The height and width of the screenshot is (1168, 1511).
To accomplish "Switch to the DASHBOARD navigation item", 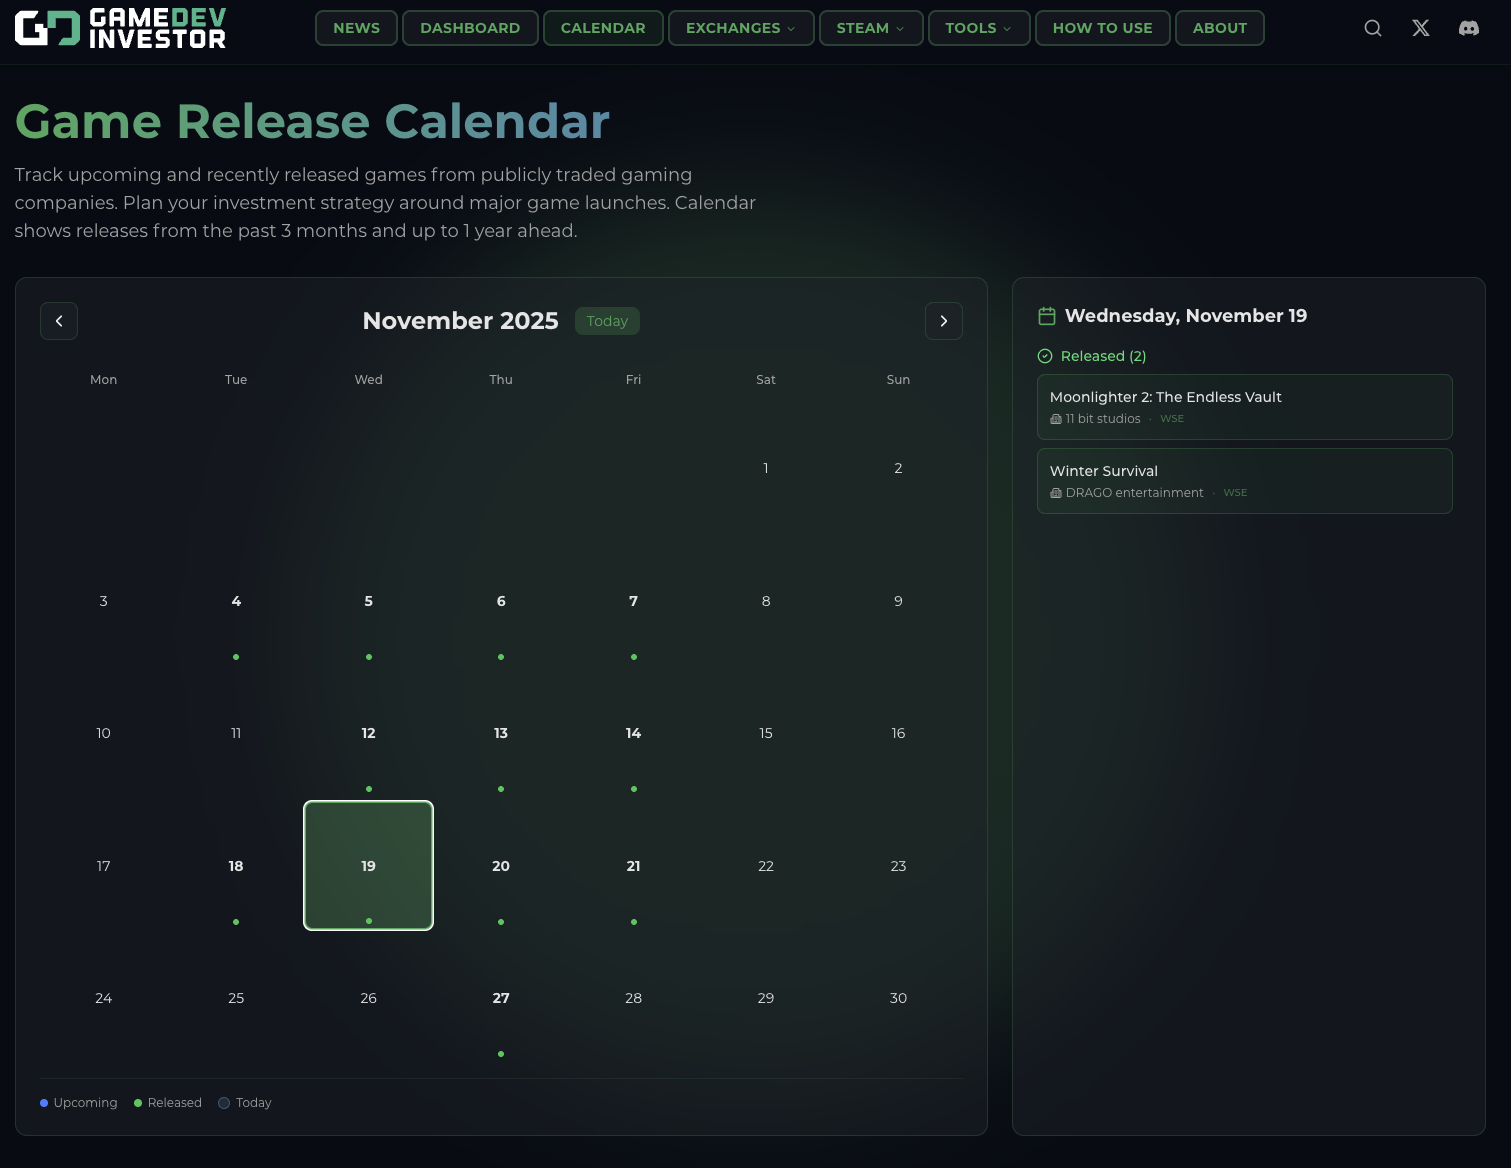I will coord(470,27).
